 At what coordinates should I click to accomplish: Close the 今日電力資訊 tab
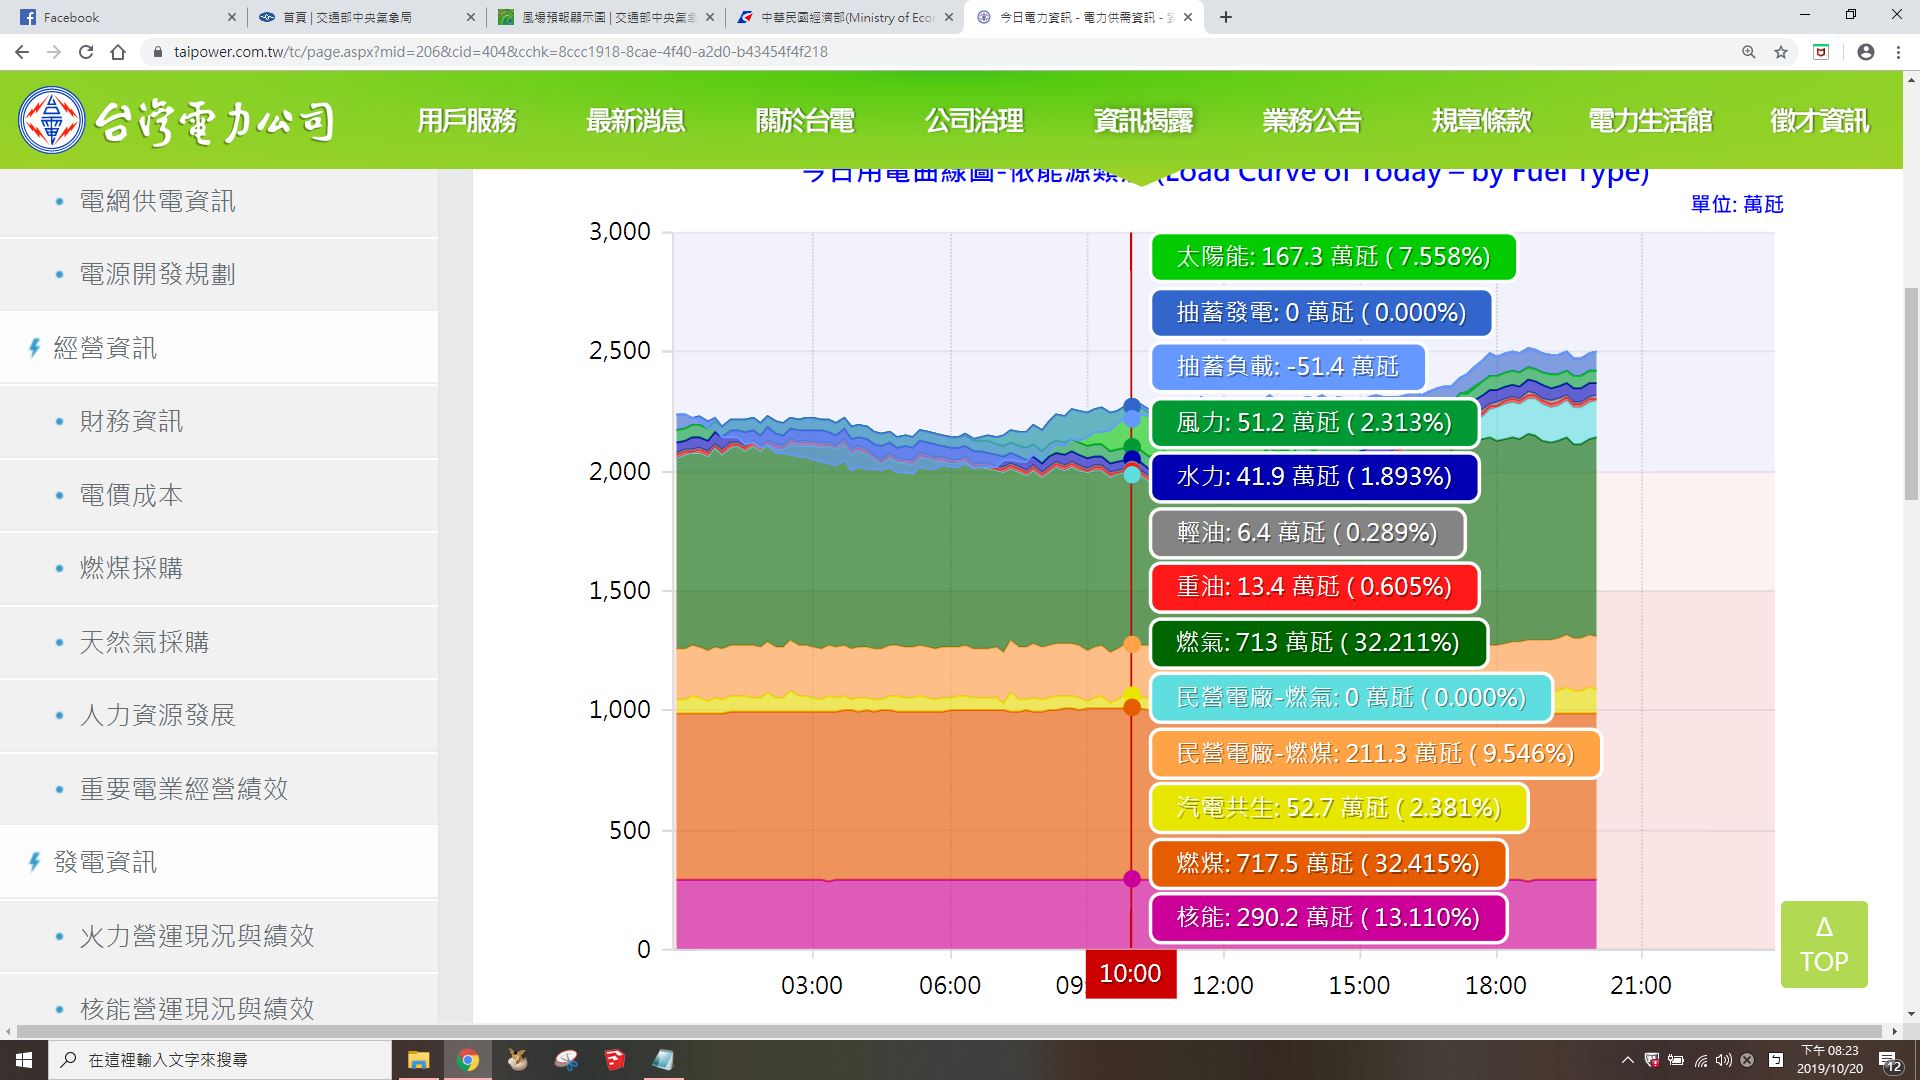pyautogui.click(x=1187, y=17)
